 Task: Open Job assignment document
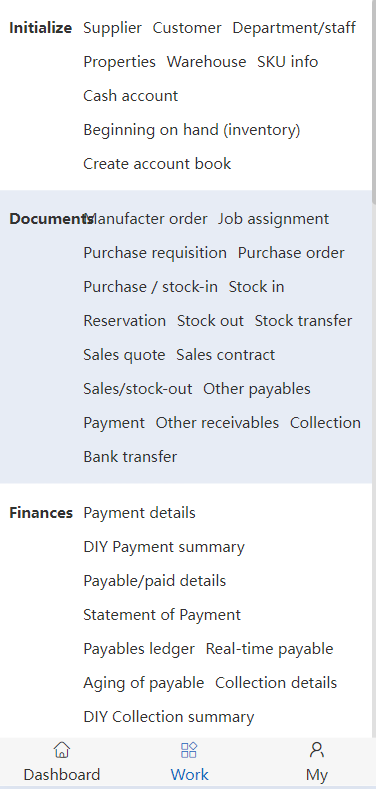[x=273, y=219]
